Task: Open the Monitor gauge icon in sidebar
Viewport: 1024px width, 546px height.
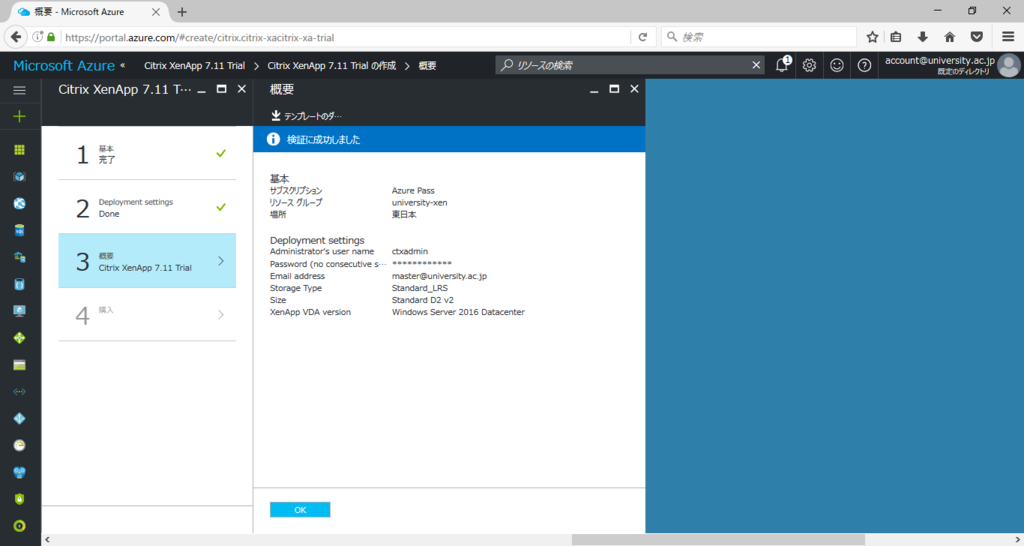Action: 20,445
